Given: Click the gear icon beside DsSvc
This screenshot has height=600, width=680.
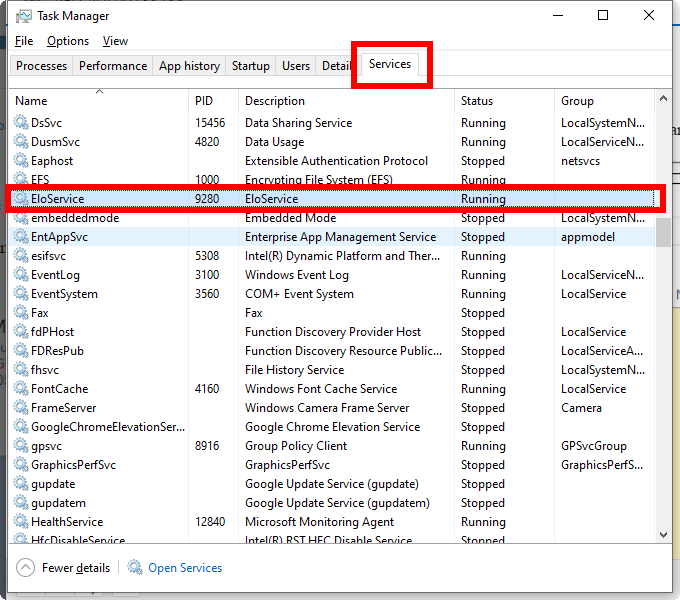Looking at the screenshot, I should 21,123.
